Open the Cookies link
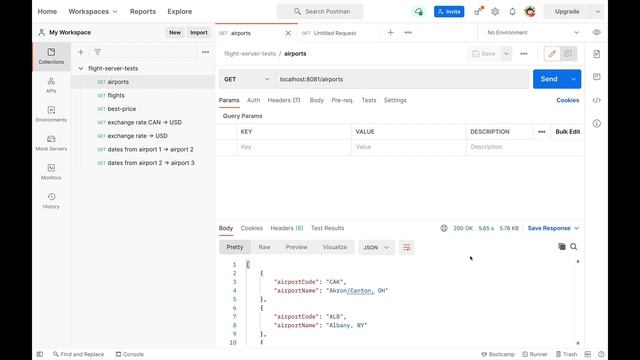The width and height of the screenshot is (640, 360). tap(567, 100)
